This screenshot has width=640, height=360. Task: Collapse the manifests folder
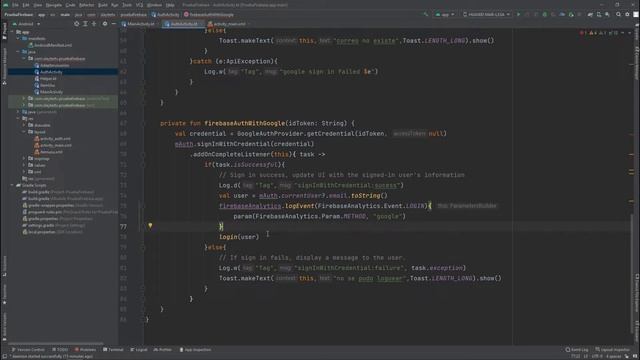click(x=18, y=38)
